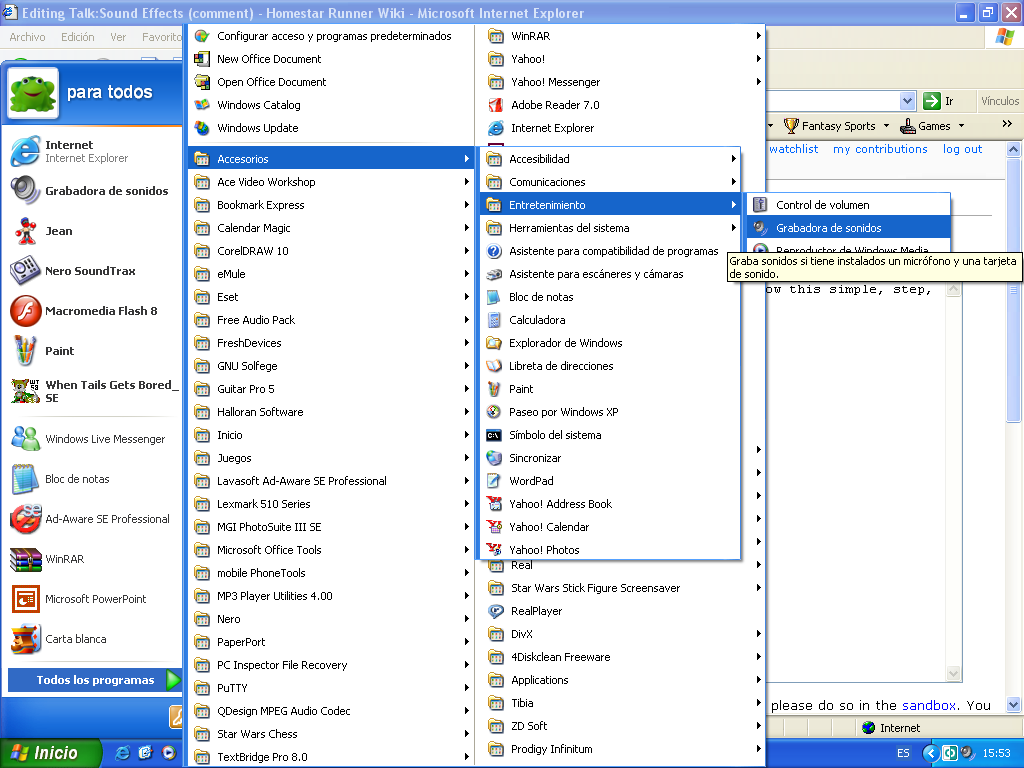The image size is (1024, 768).
Task: Click Open Office Document
Action: (x=330, y=82)
